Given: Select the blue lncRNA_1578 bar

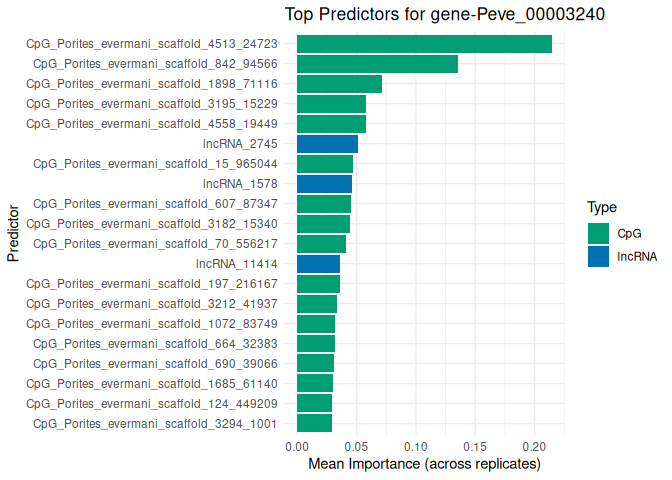Looking at the screenshot, I should pyautogui.click(x=324, y=184).
